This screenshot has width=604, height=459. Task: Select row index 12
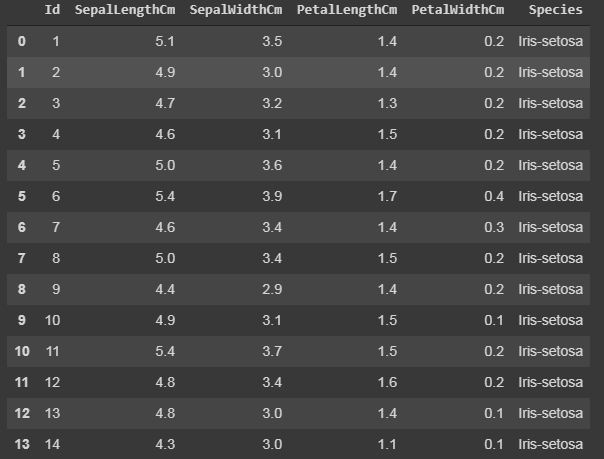[x=22, y=413]
